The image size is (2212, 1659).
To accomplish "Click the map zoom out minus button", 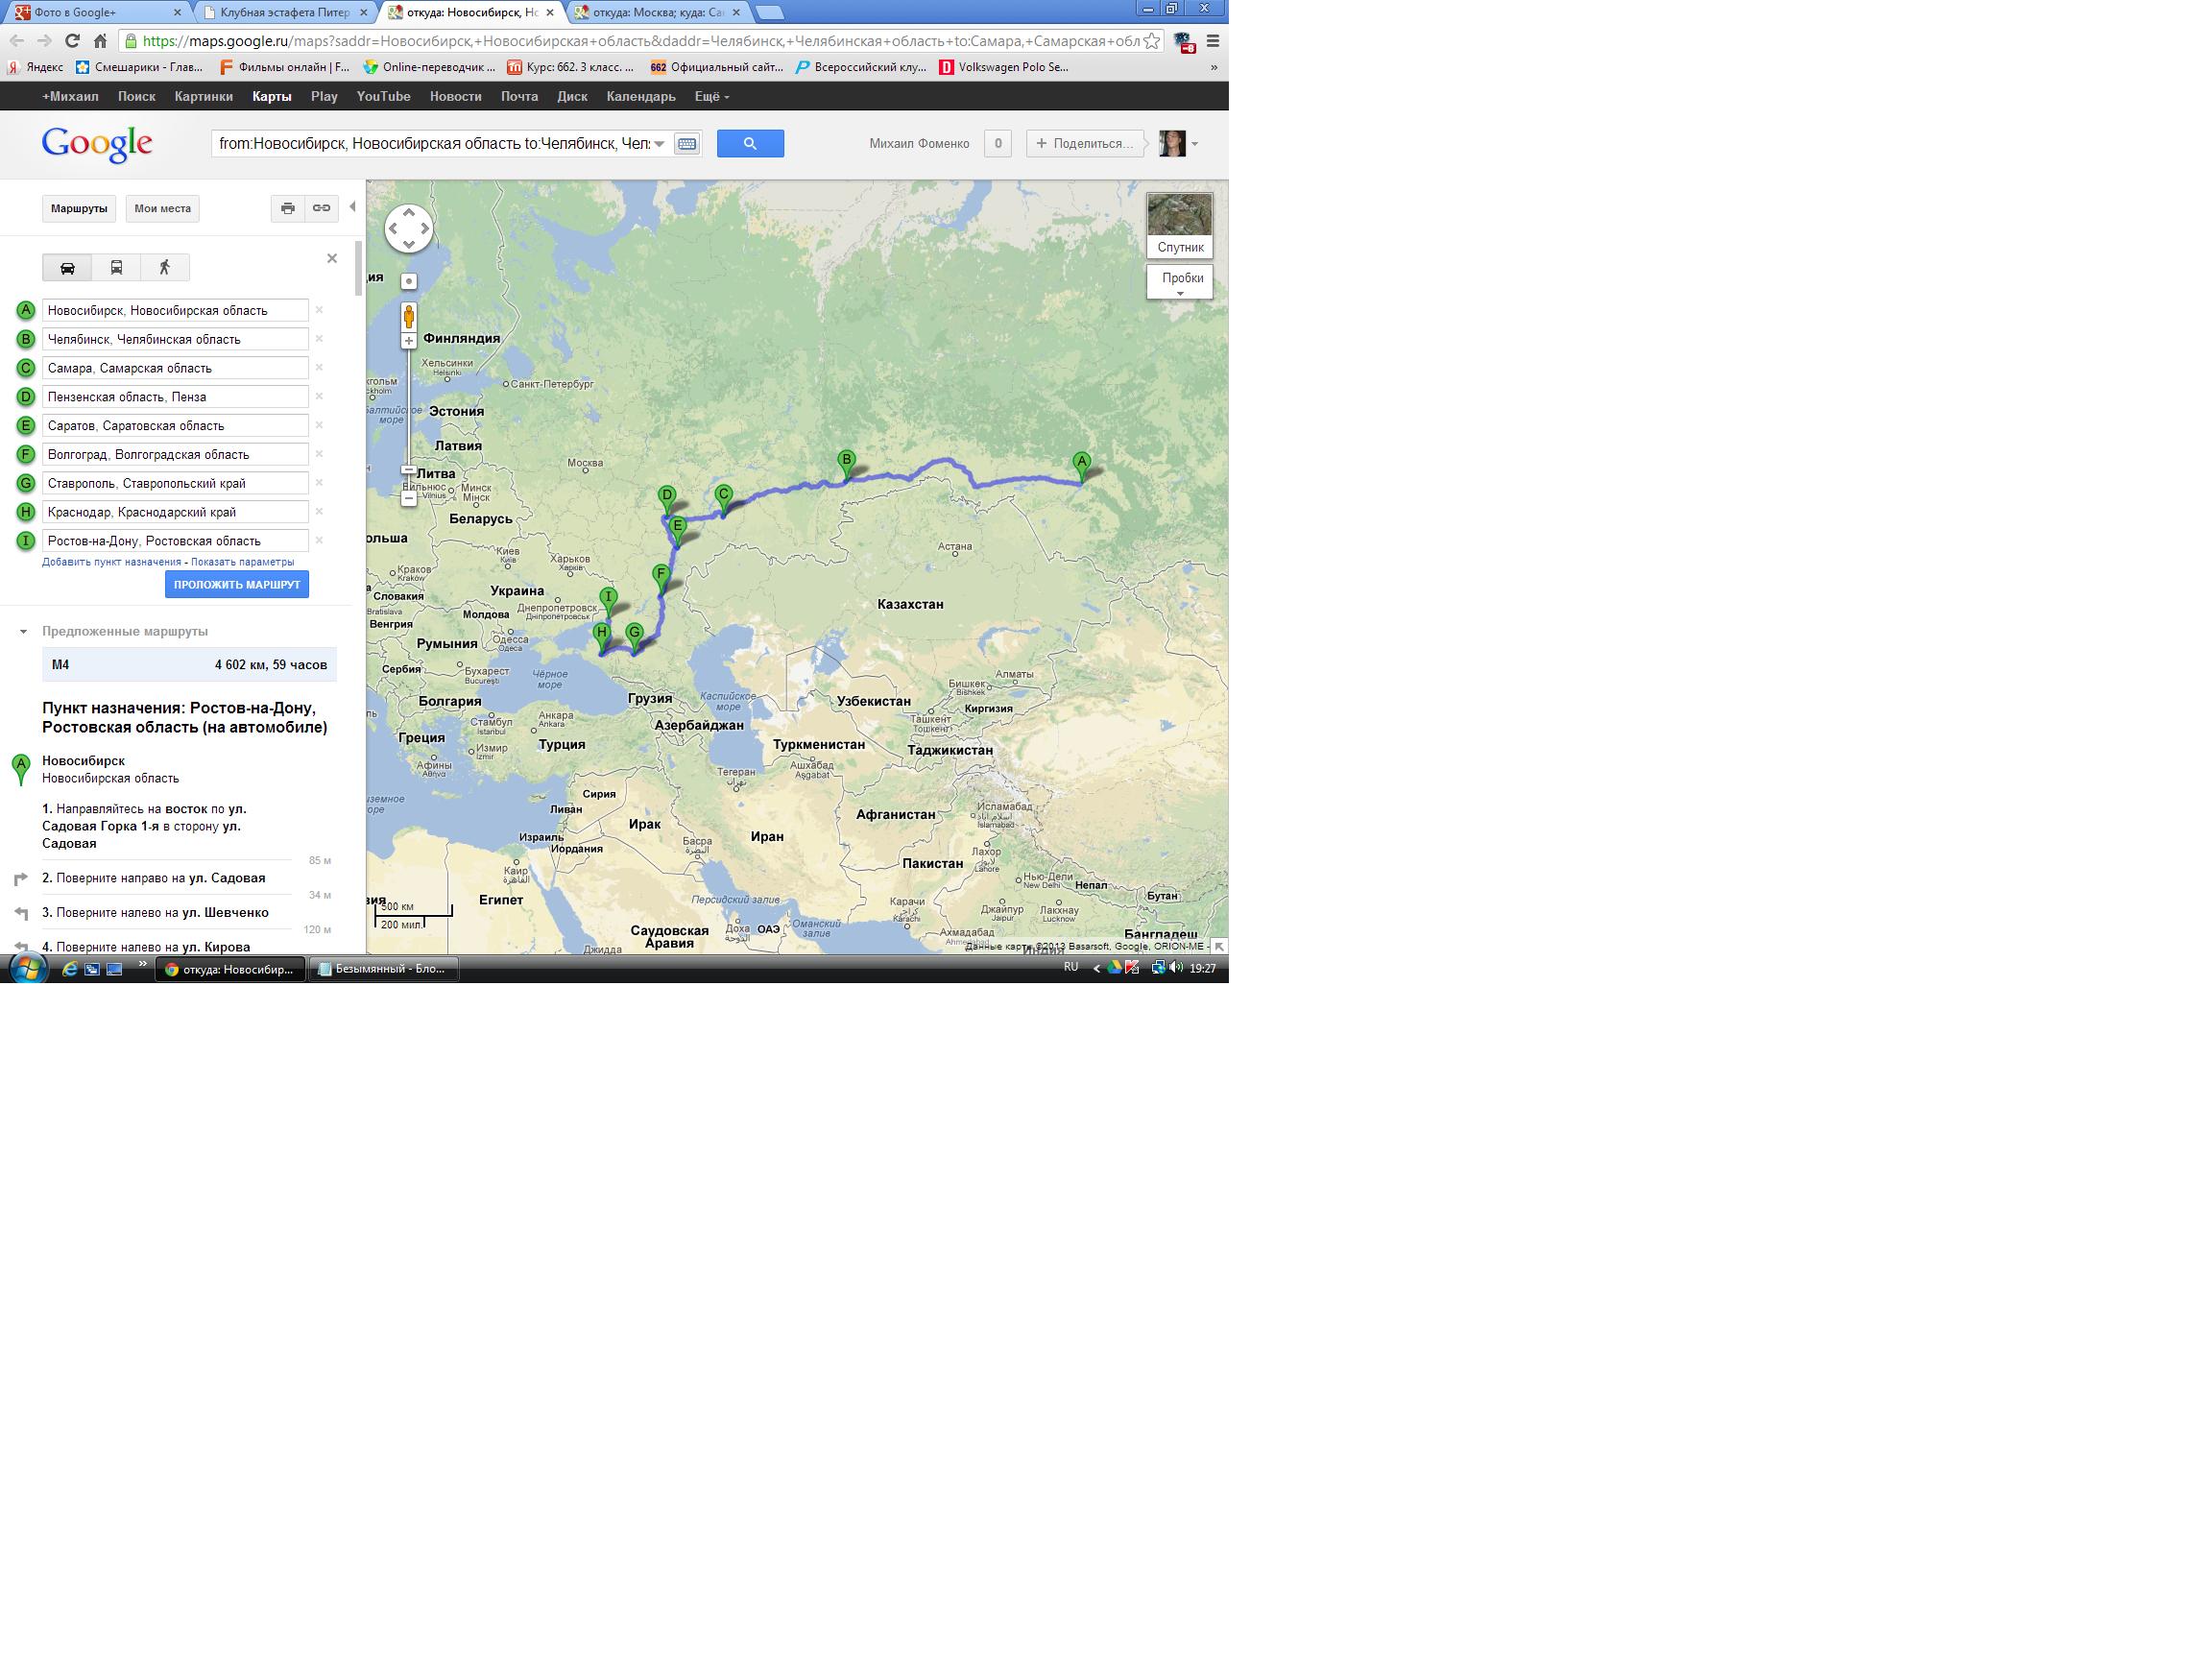I will pos(409,498).
